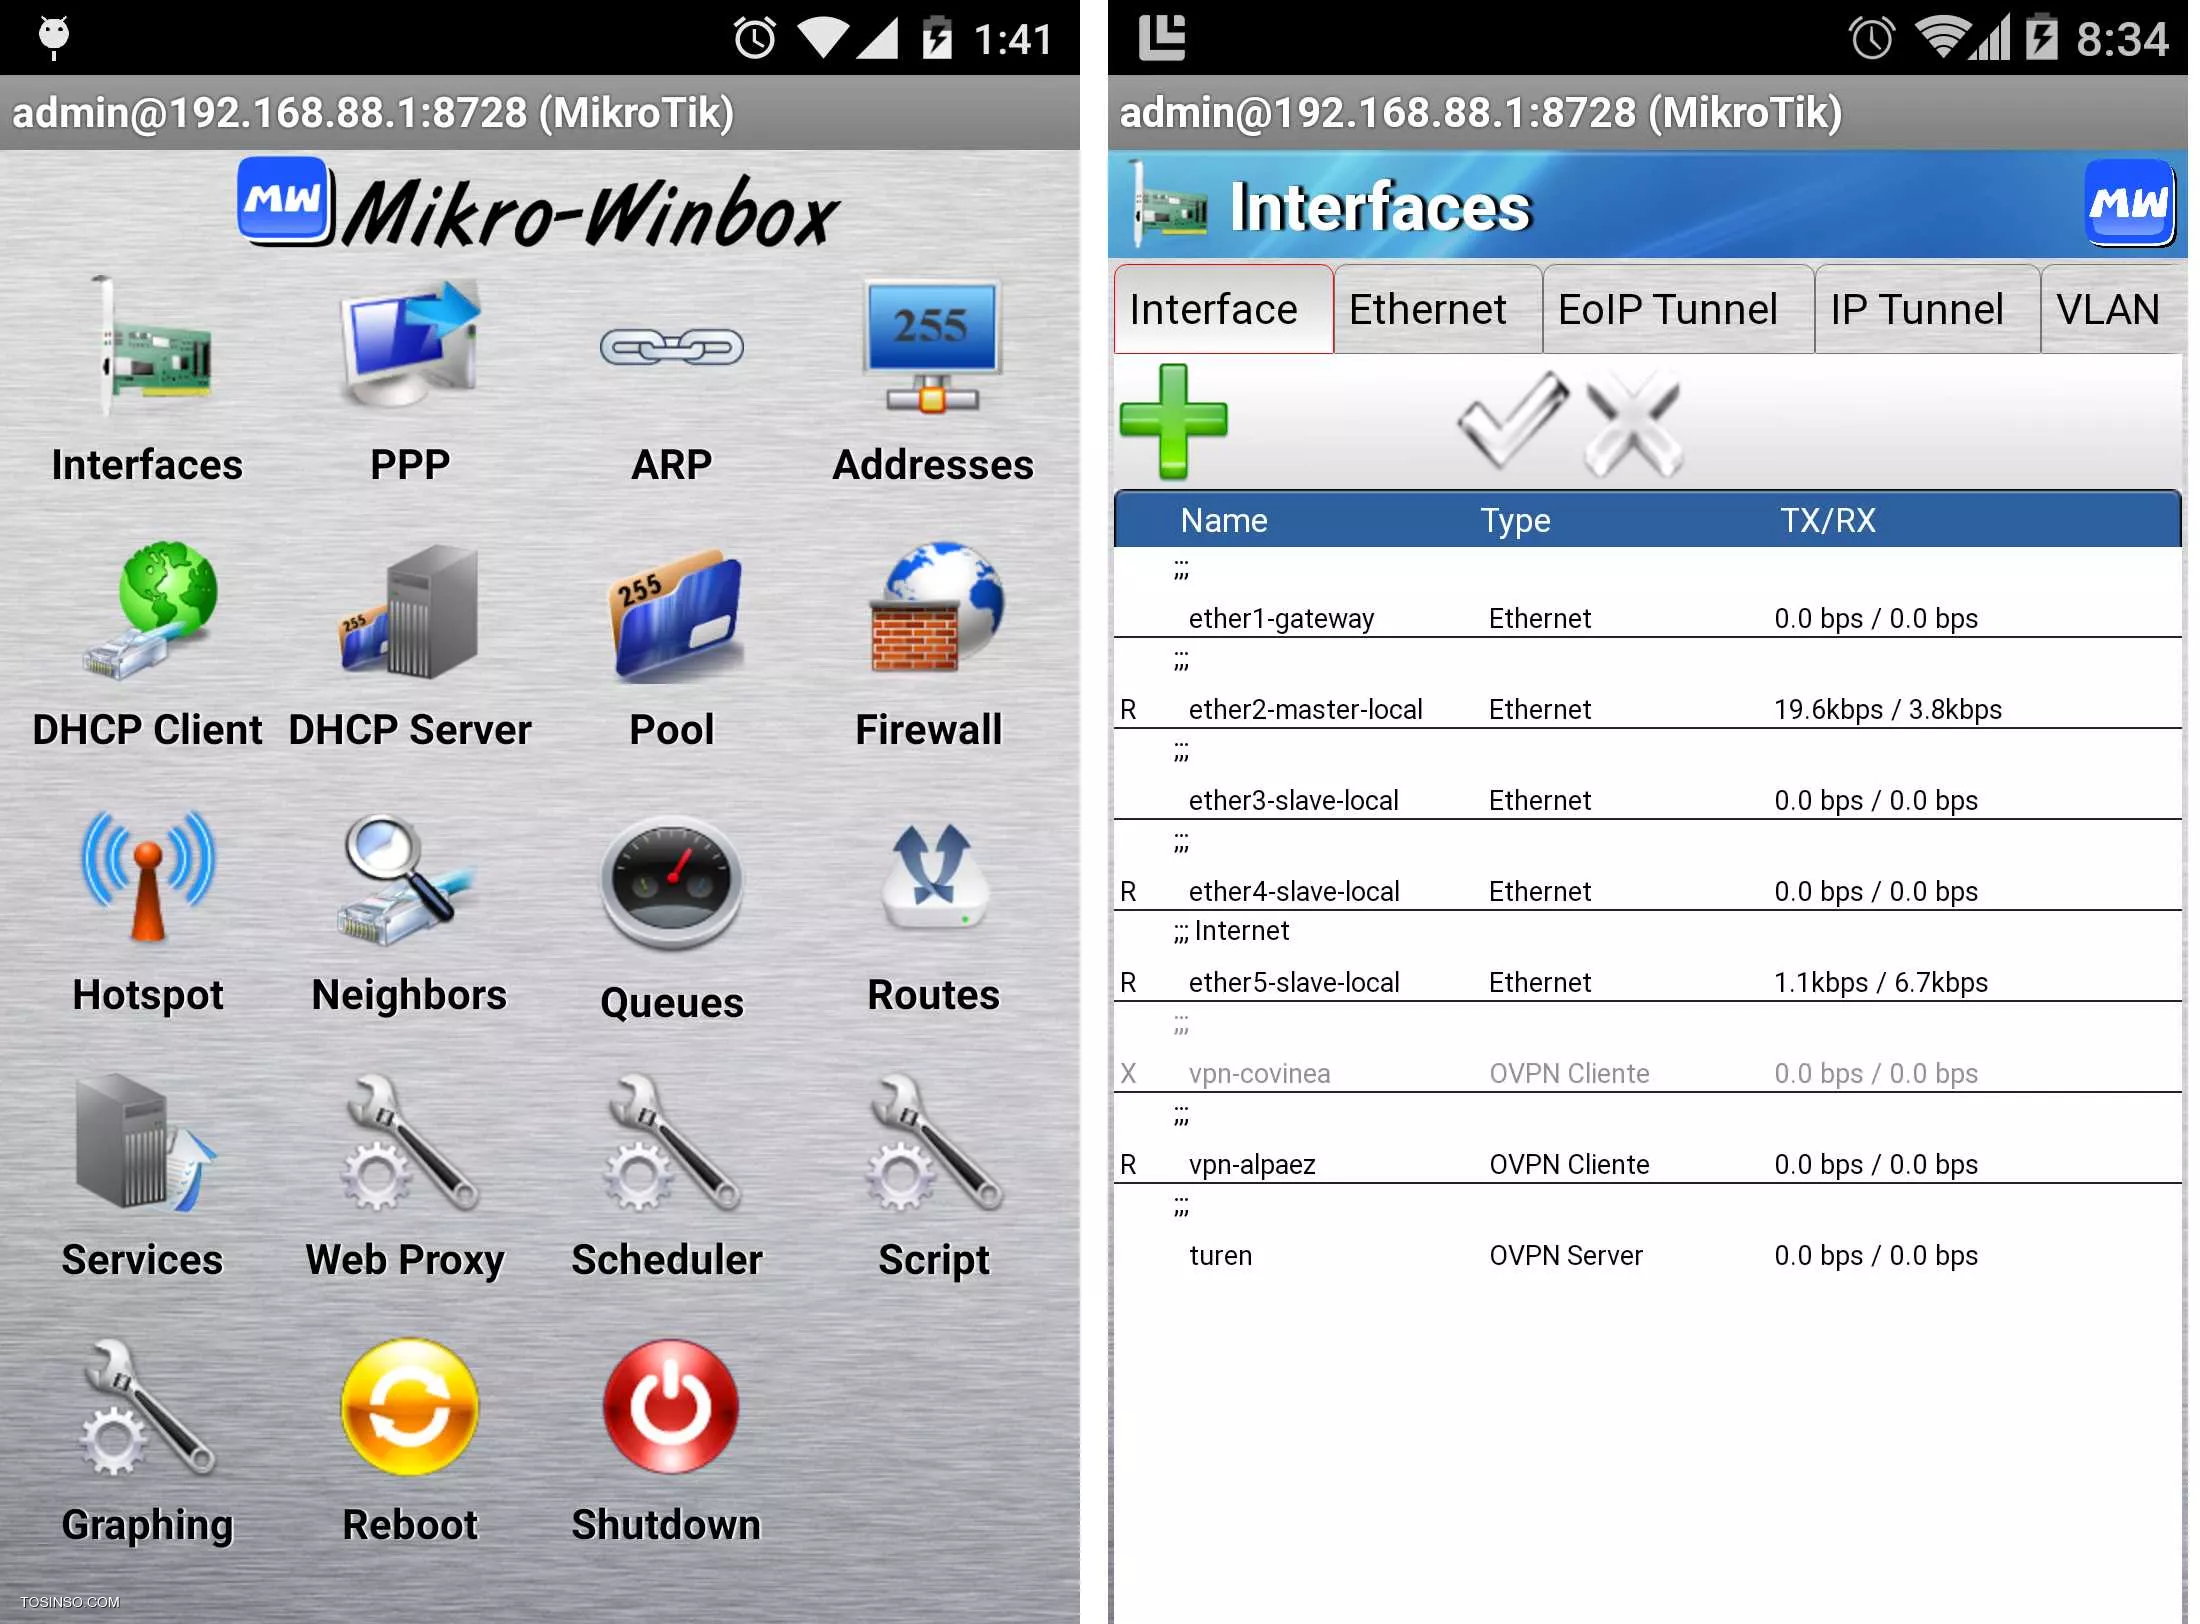Open the Services server icon
The height and width of the screenshot is (1624, 2200).
tap(145, 1142)
